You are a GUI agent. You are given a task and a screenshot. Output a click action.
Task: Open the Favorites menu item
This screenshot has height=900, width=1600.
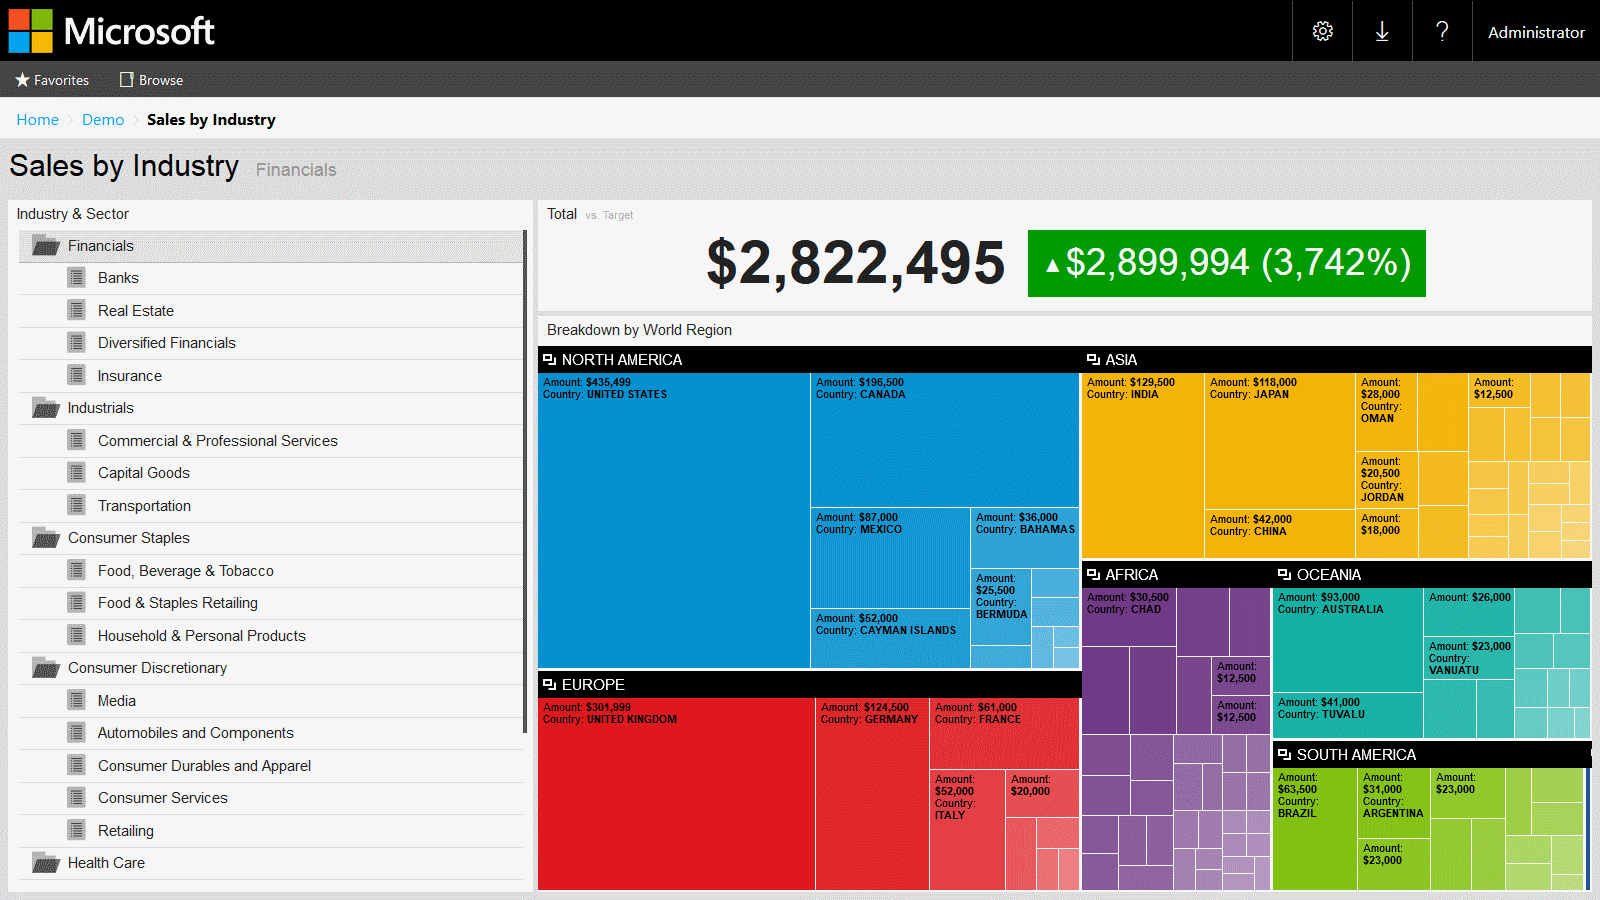point(52,80)
